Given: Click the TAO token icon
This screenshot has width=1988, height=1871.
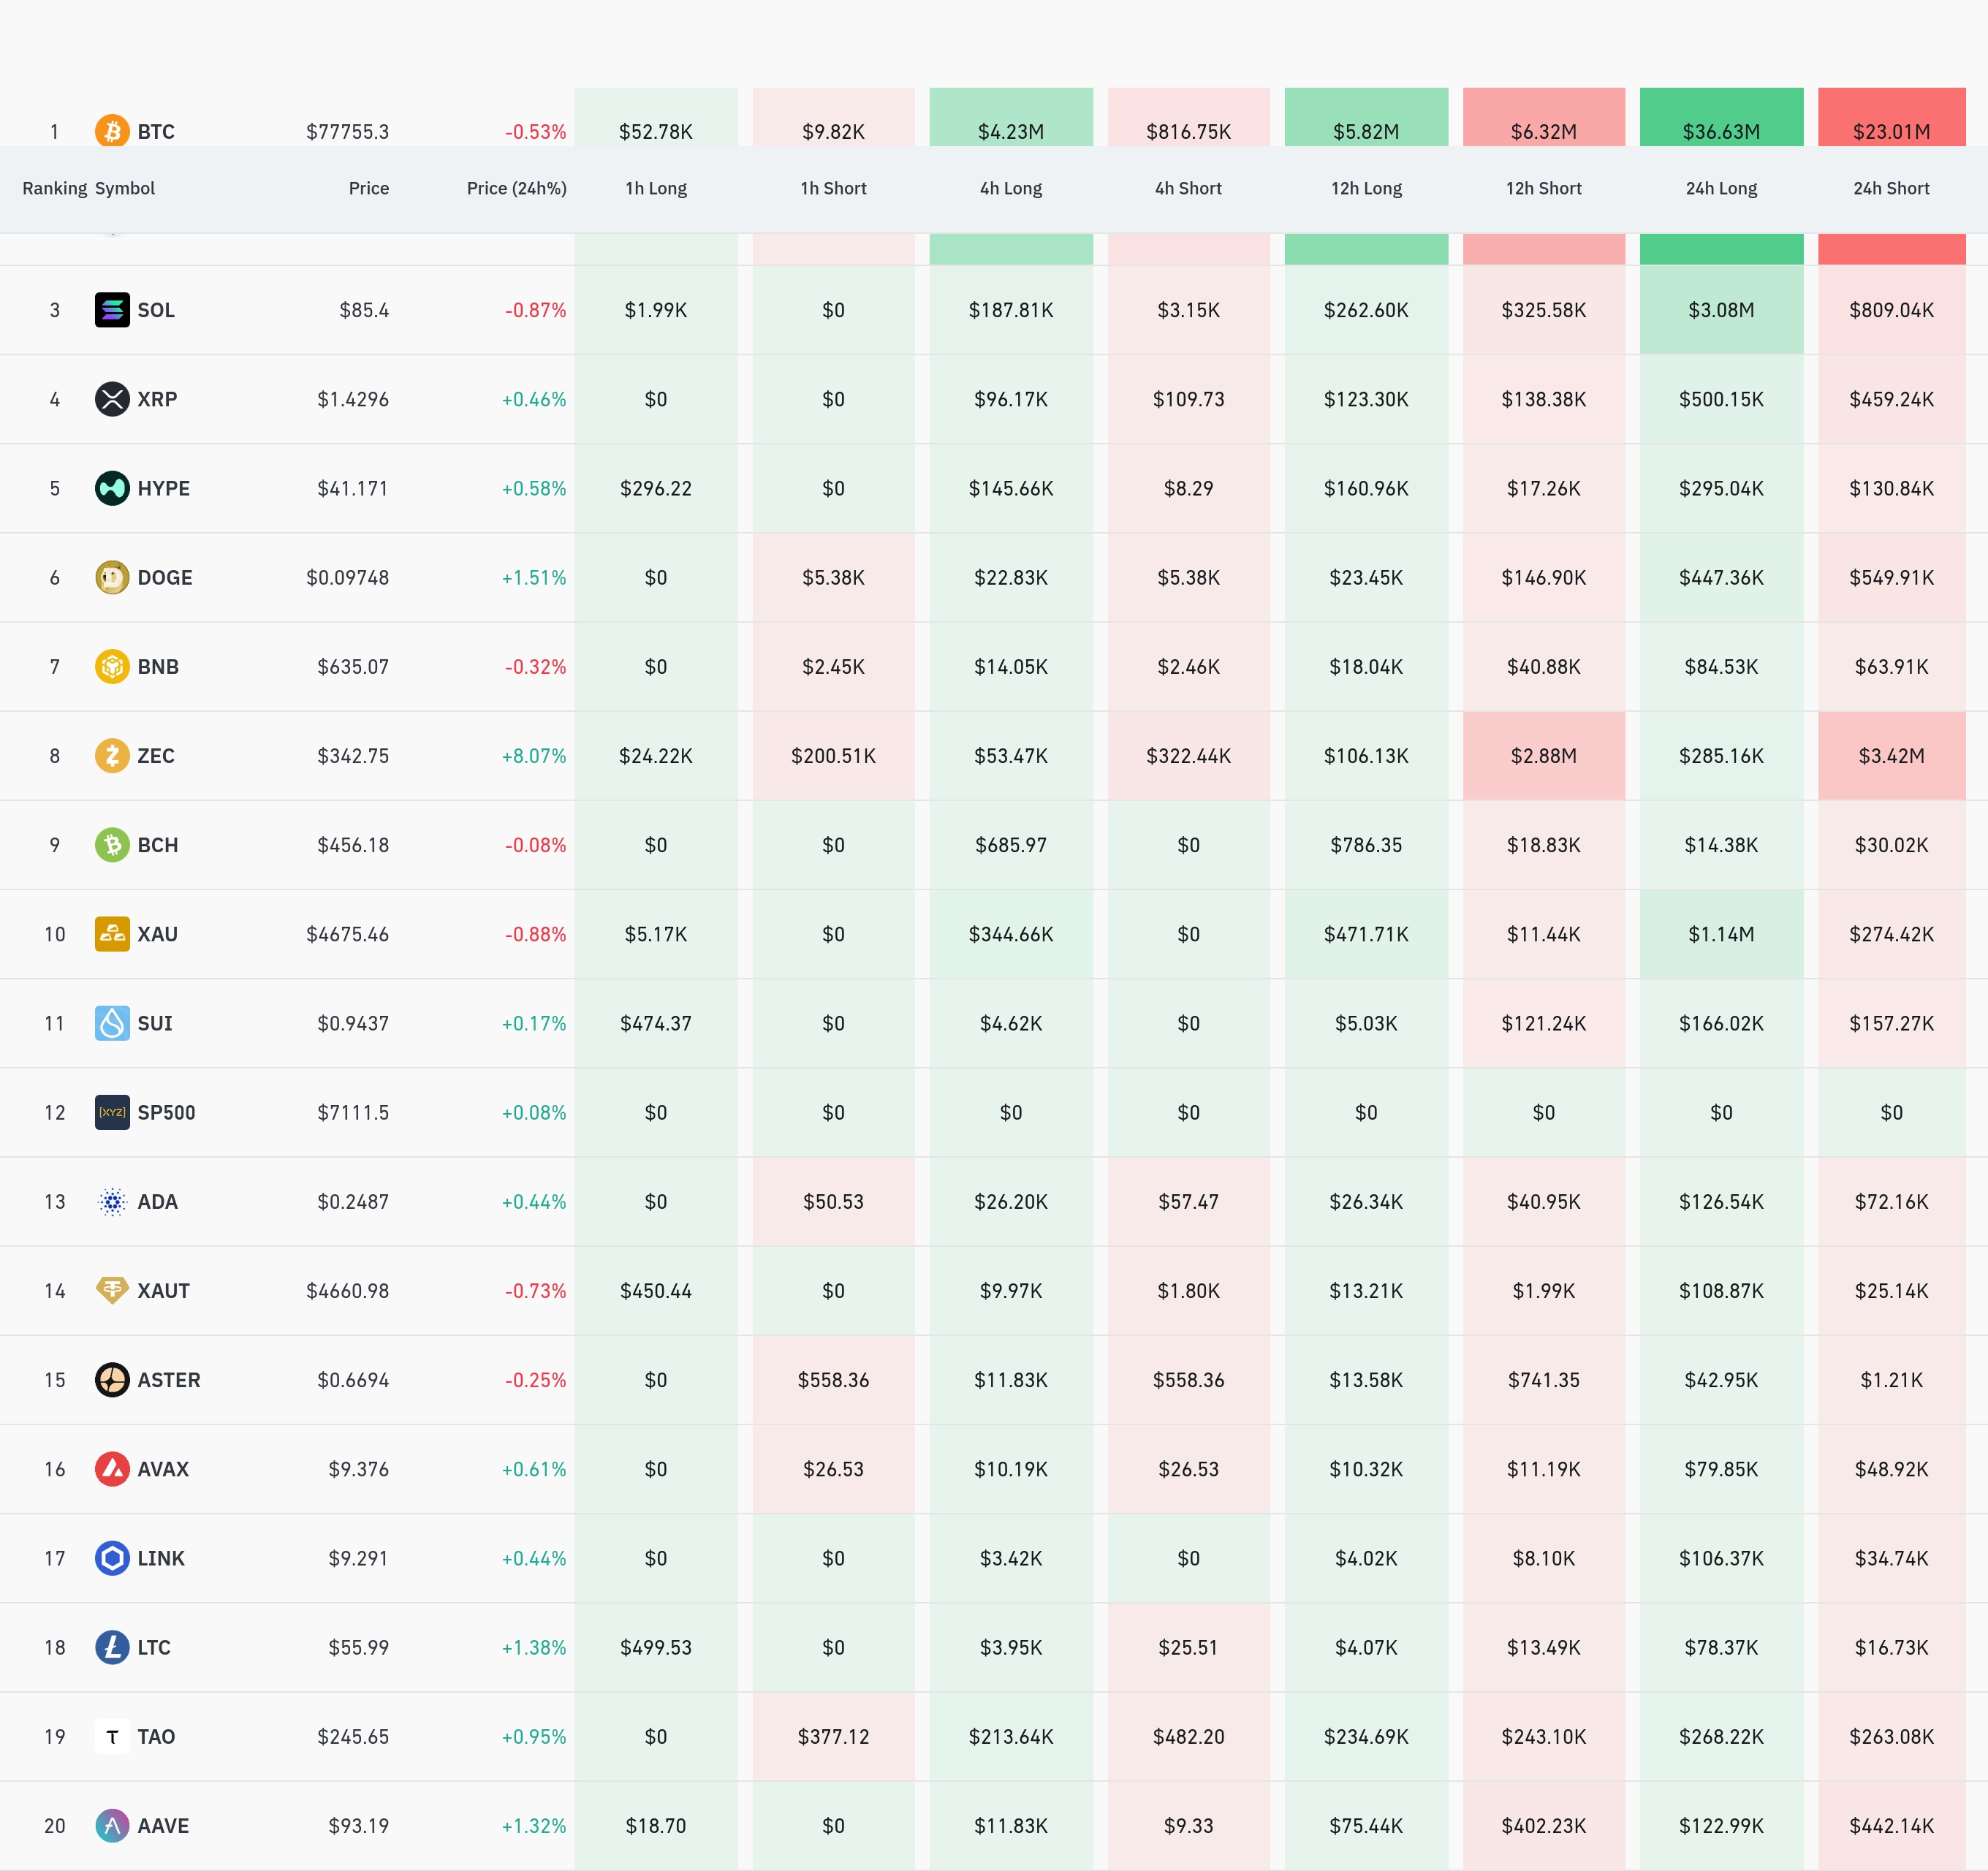Looking at the screenshot, I should click(x=112, y=1736).
